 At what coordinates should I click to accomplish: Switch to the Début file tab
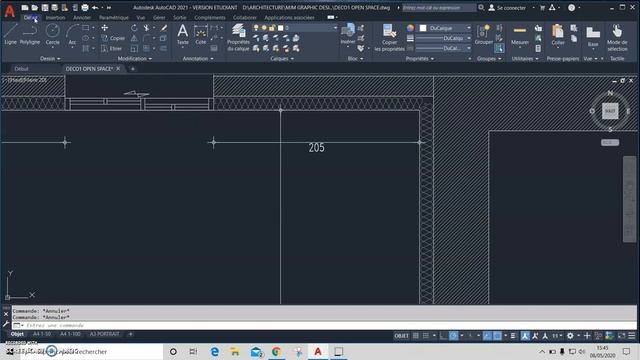[x=21, y=69]
